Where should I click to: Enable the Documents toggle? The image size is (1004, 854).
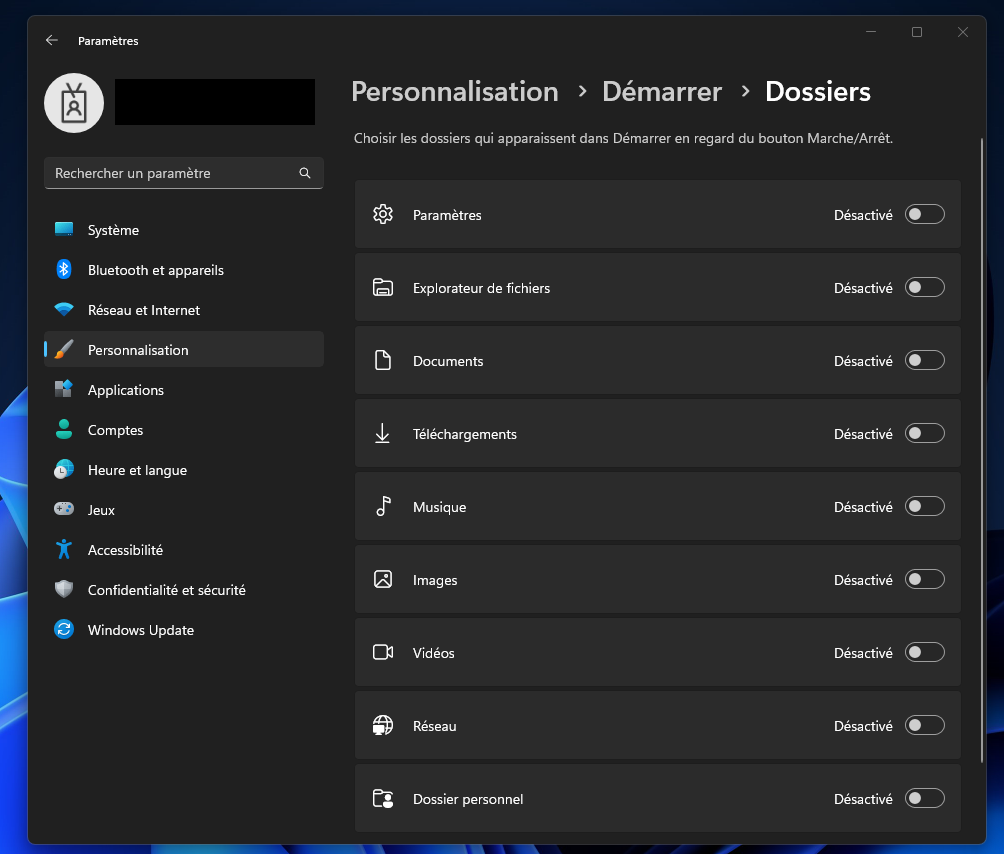click(x=924, y=360)
